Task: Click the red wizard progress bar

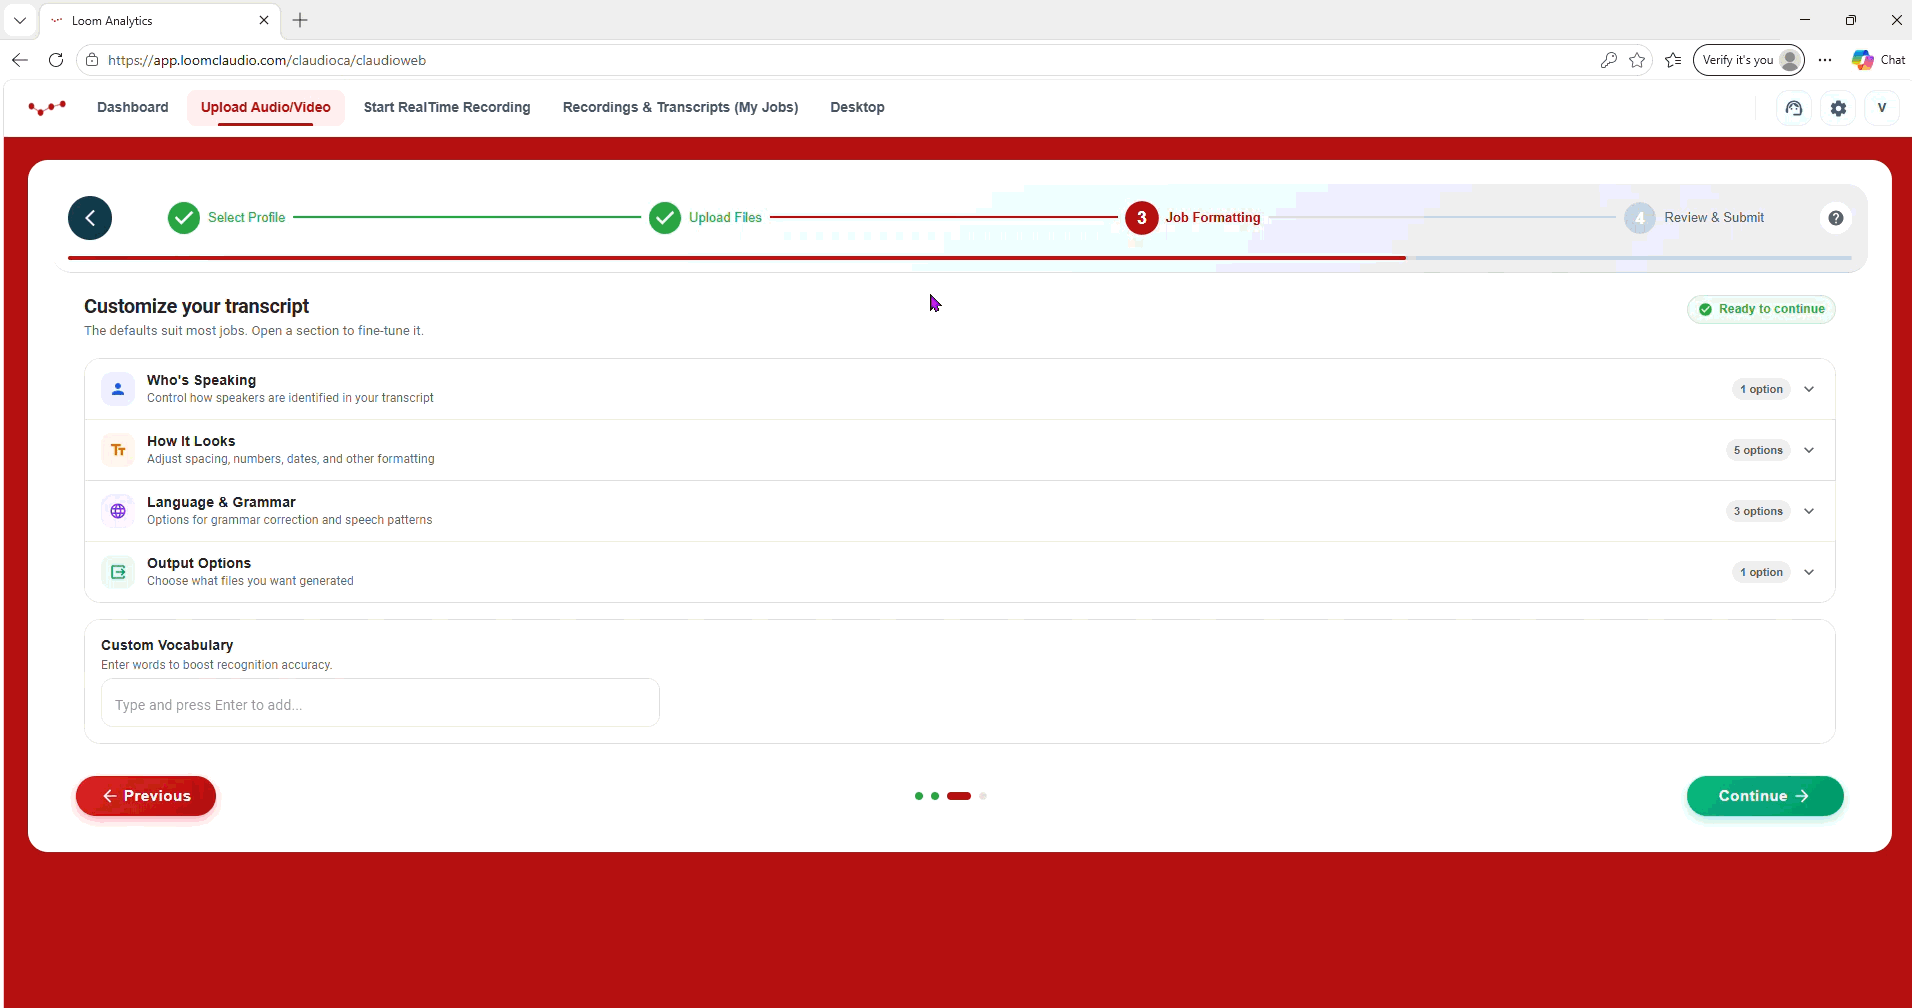Action: pos(737,258)
